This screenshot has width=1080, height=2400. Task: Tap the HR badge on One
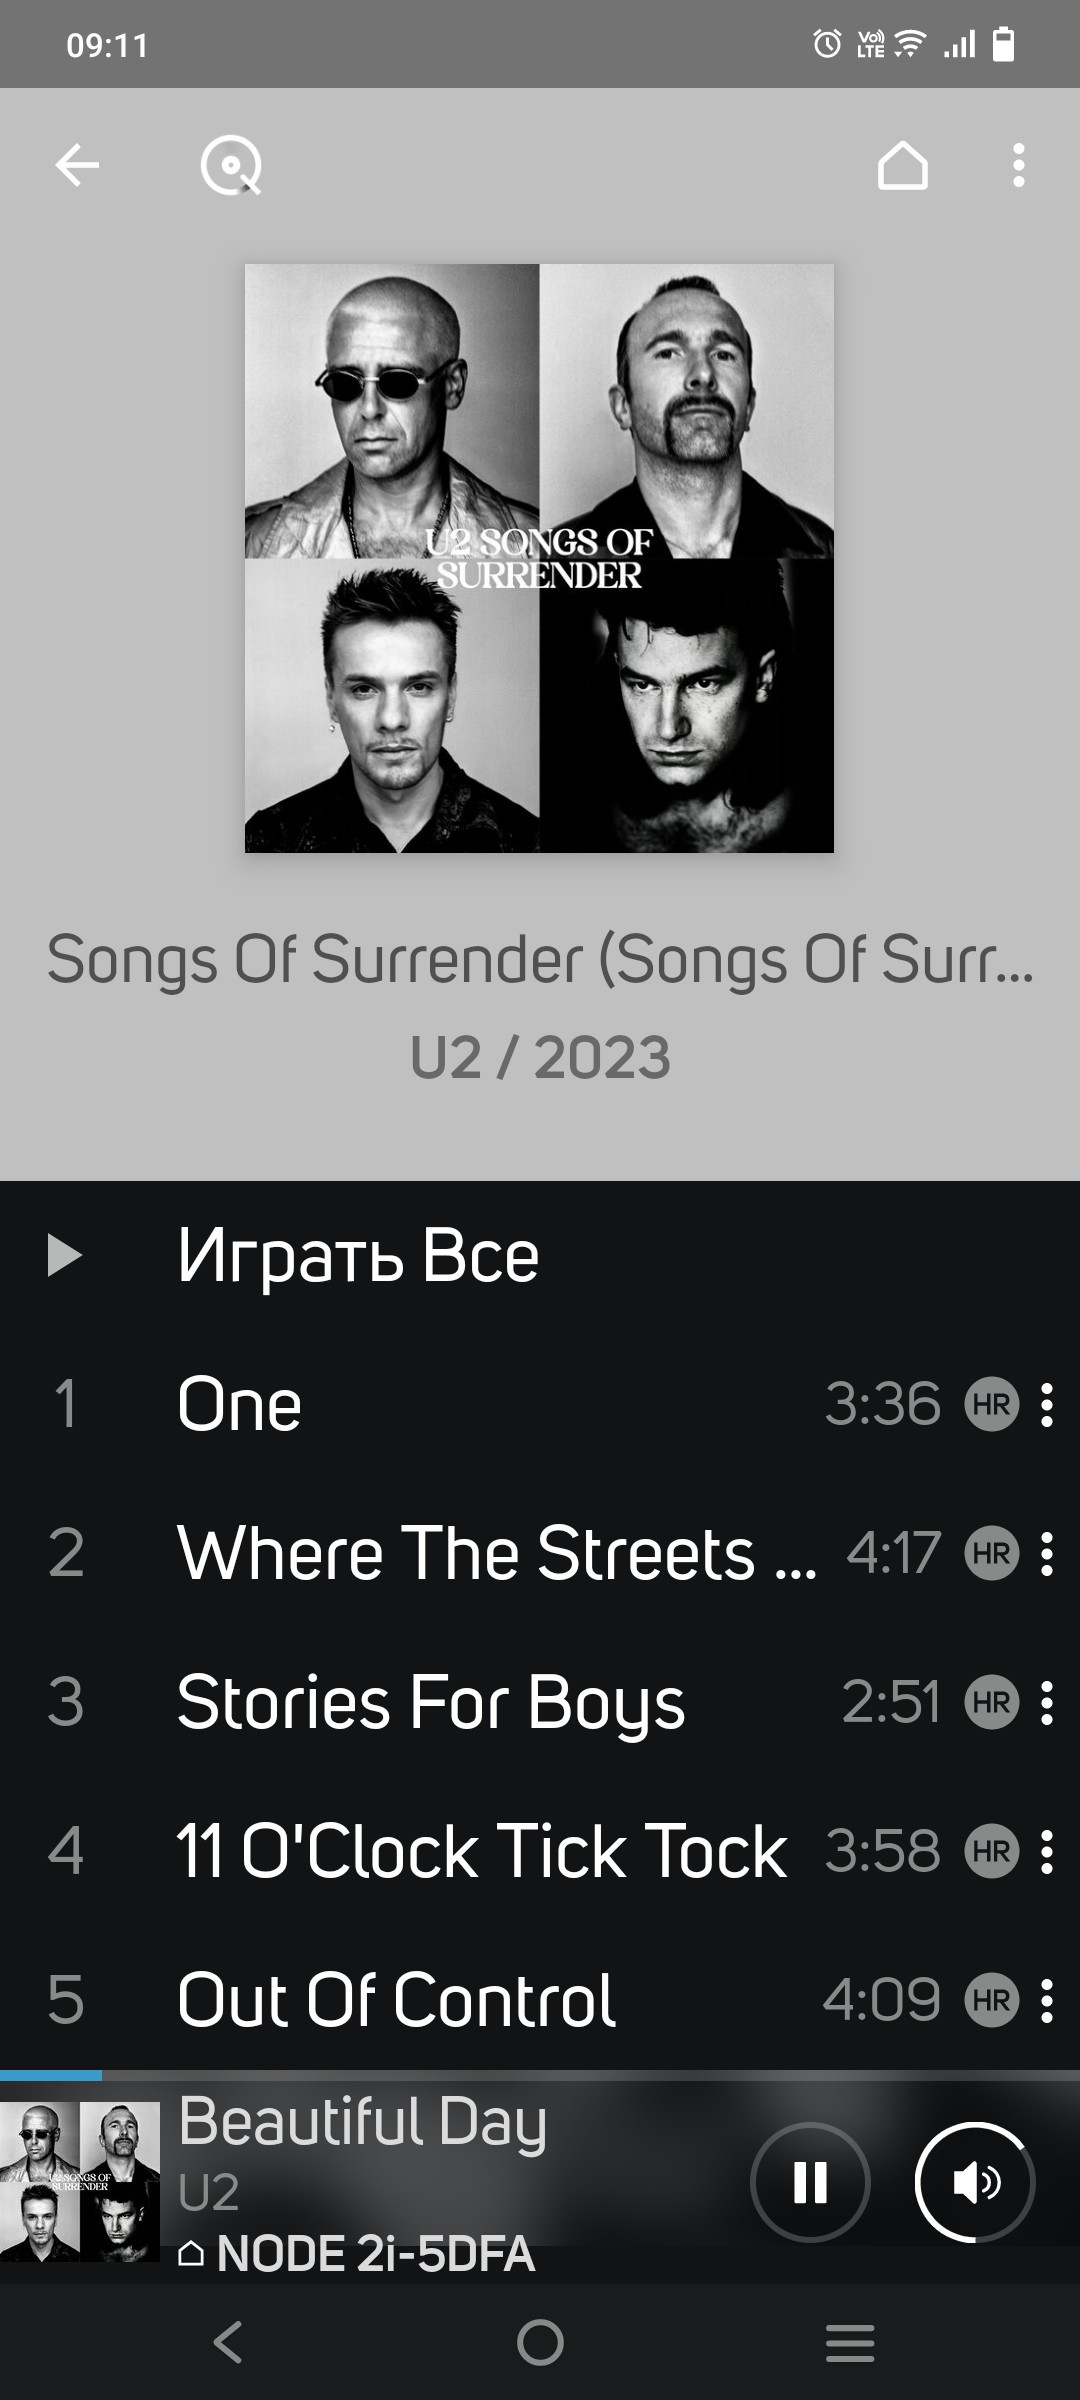coord(991,1404)
